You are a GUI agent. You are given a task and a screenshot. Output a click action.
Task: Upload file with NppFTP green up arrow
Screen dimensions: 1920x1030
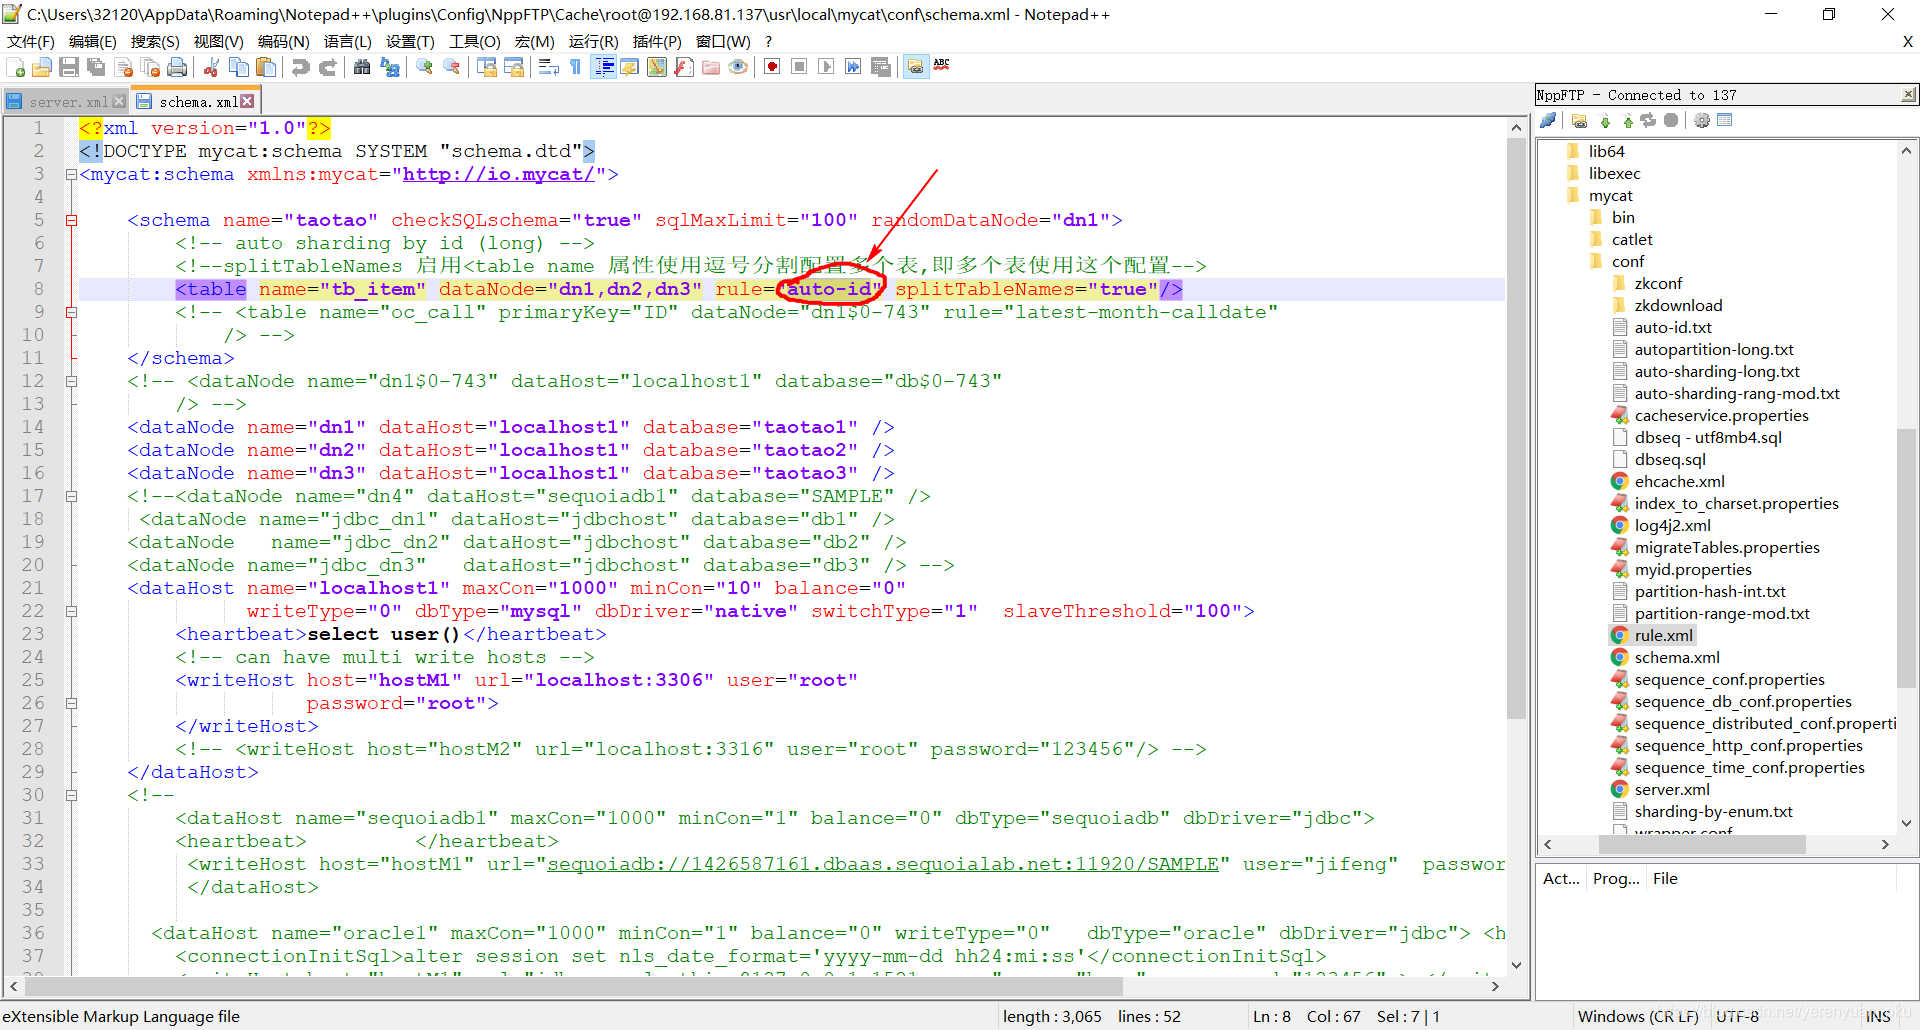[x=1628, y=121]
